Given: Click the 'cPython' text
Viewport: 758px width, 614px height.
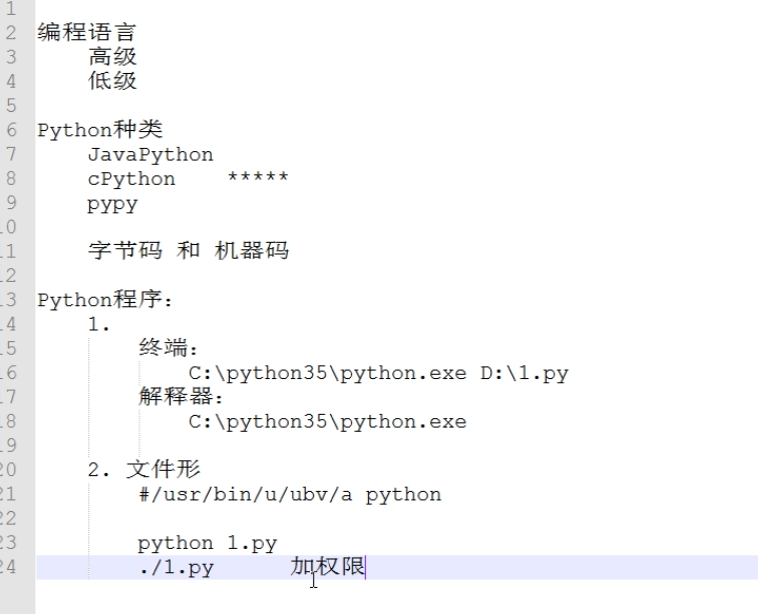Looking at the screenshot, I should tap(131, 179).
